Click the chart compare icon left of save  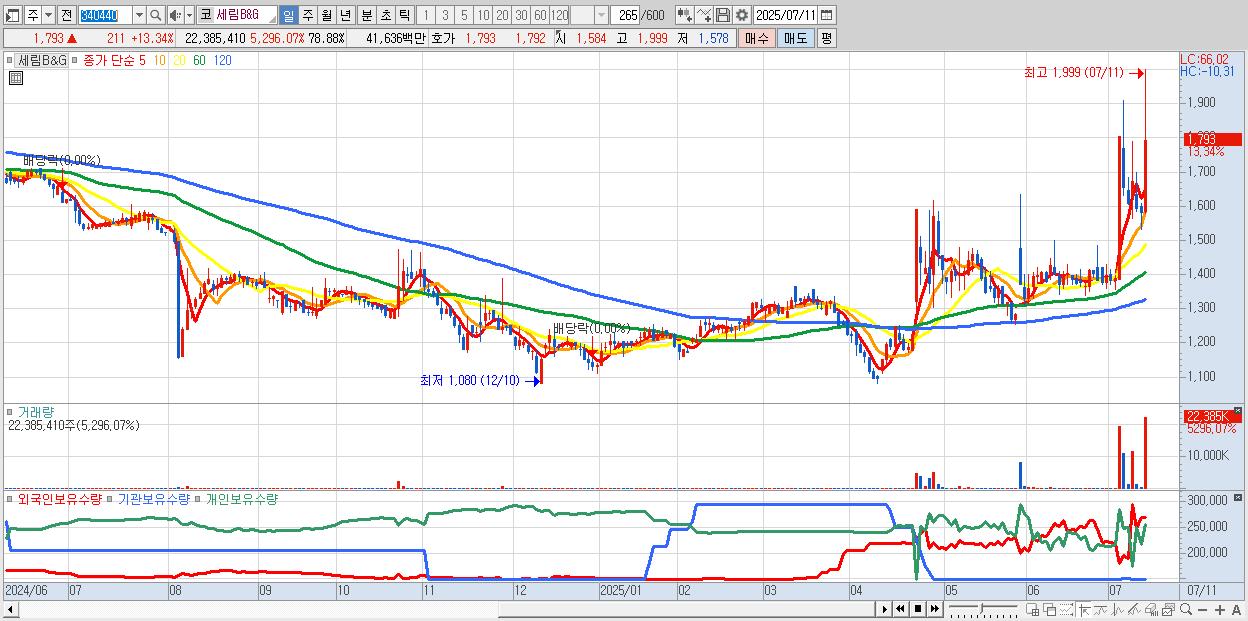click(703, 15)
